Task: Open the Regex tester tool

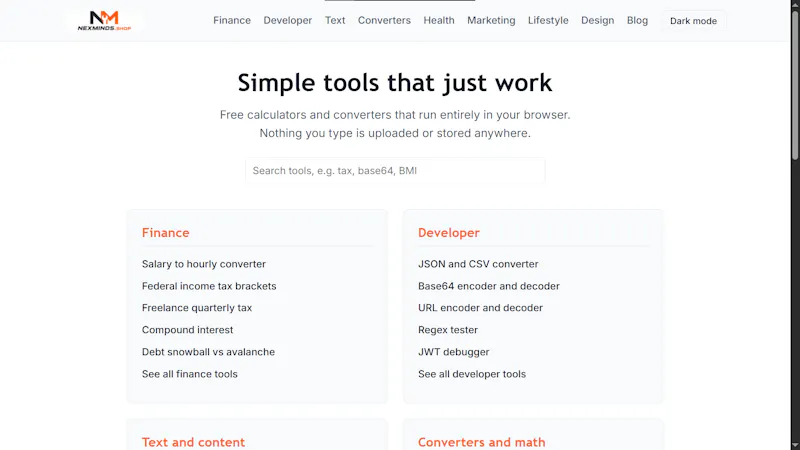Action: click(448, 330)
